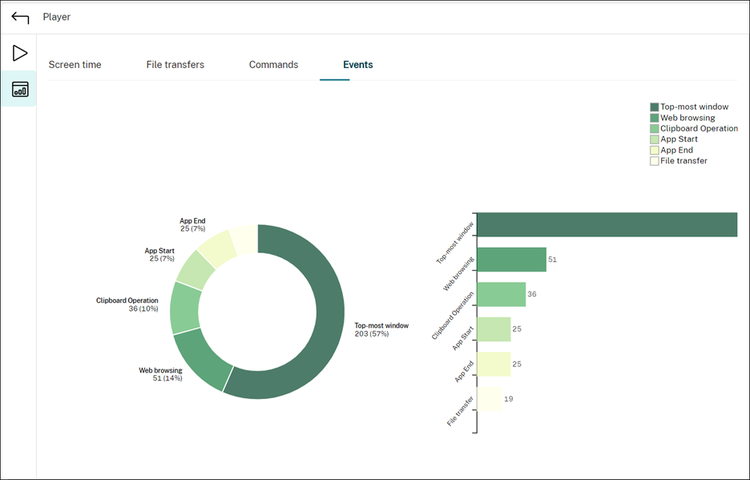Open the File transfers tab

point(175,65)
